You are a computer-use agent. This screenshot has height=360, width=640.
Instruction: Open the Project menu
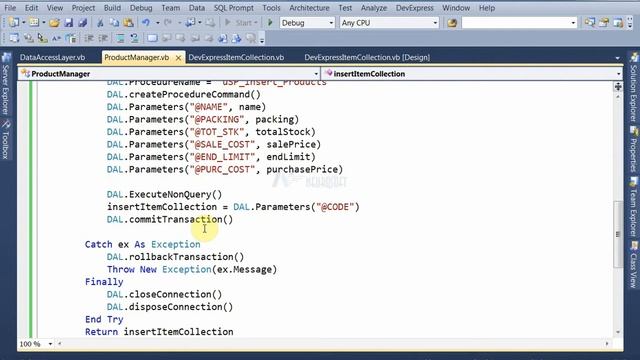(83, 8)
